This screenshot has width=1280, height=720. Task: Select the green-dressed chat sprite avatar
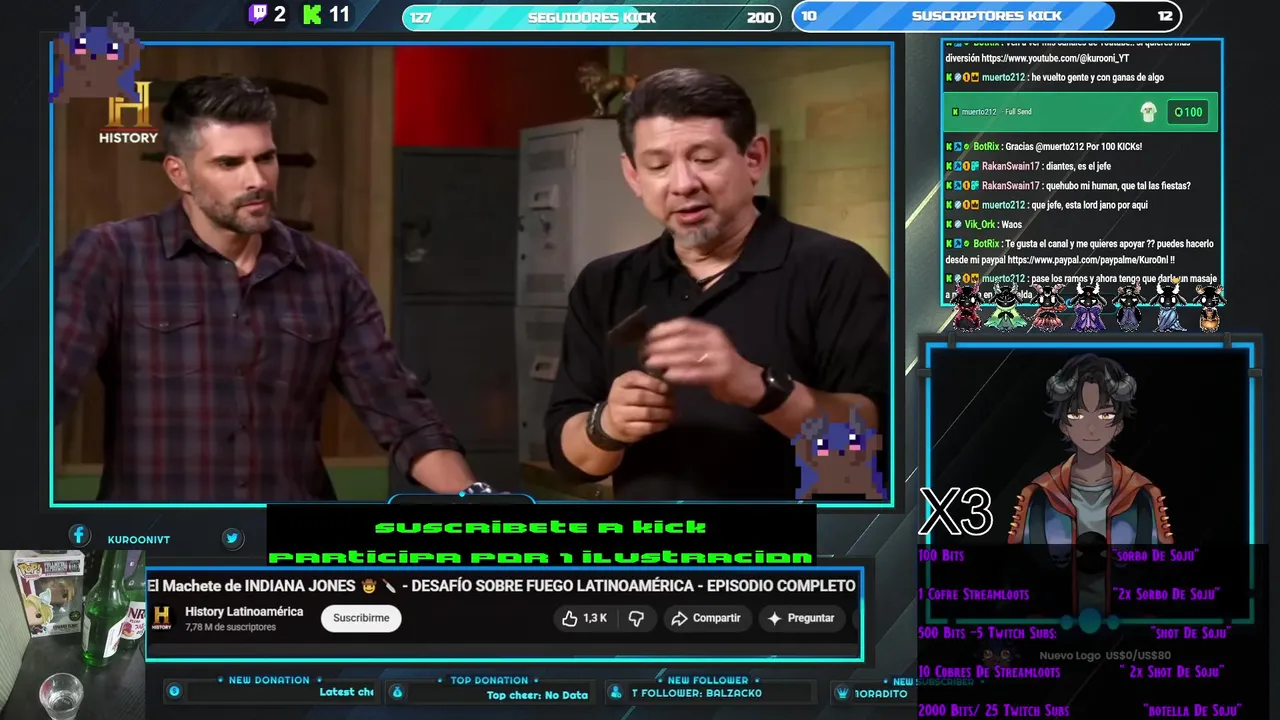(1004, 307)
